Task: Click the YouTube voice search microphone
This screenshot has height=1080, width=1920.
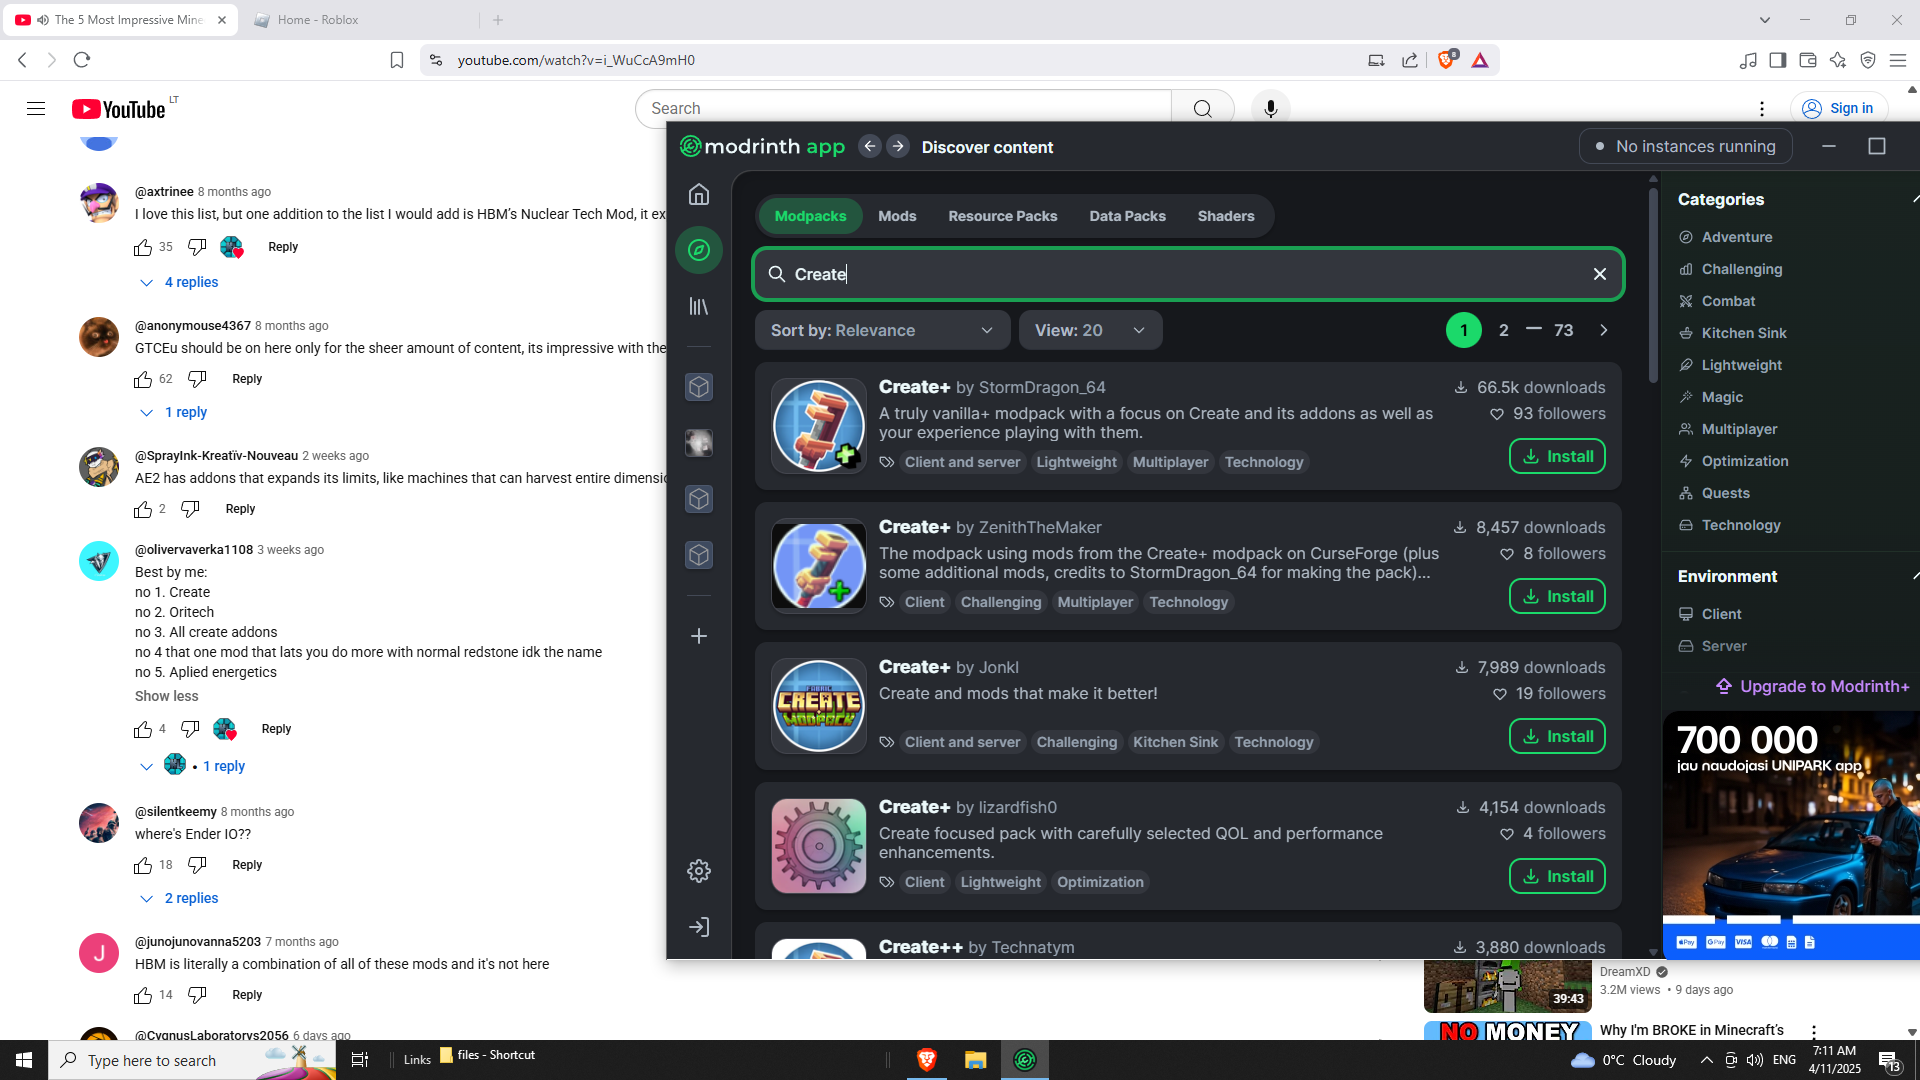Action: pos(1270,108)
